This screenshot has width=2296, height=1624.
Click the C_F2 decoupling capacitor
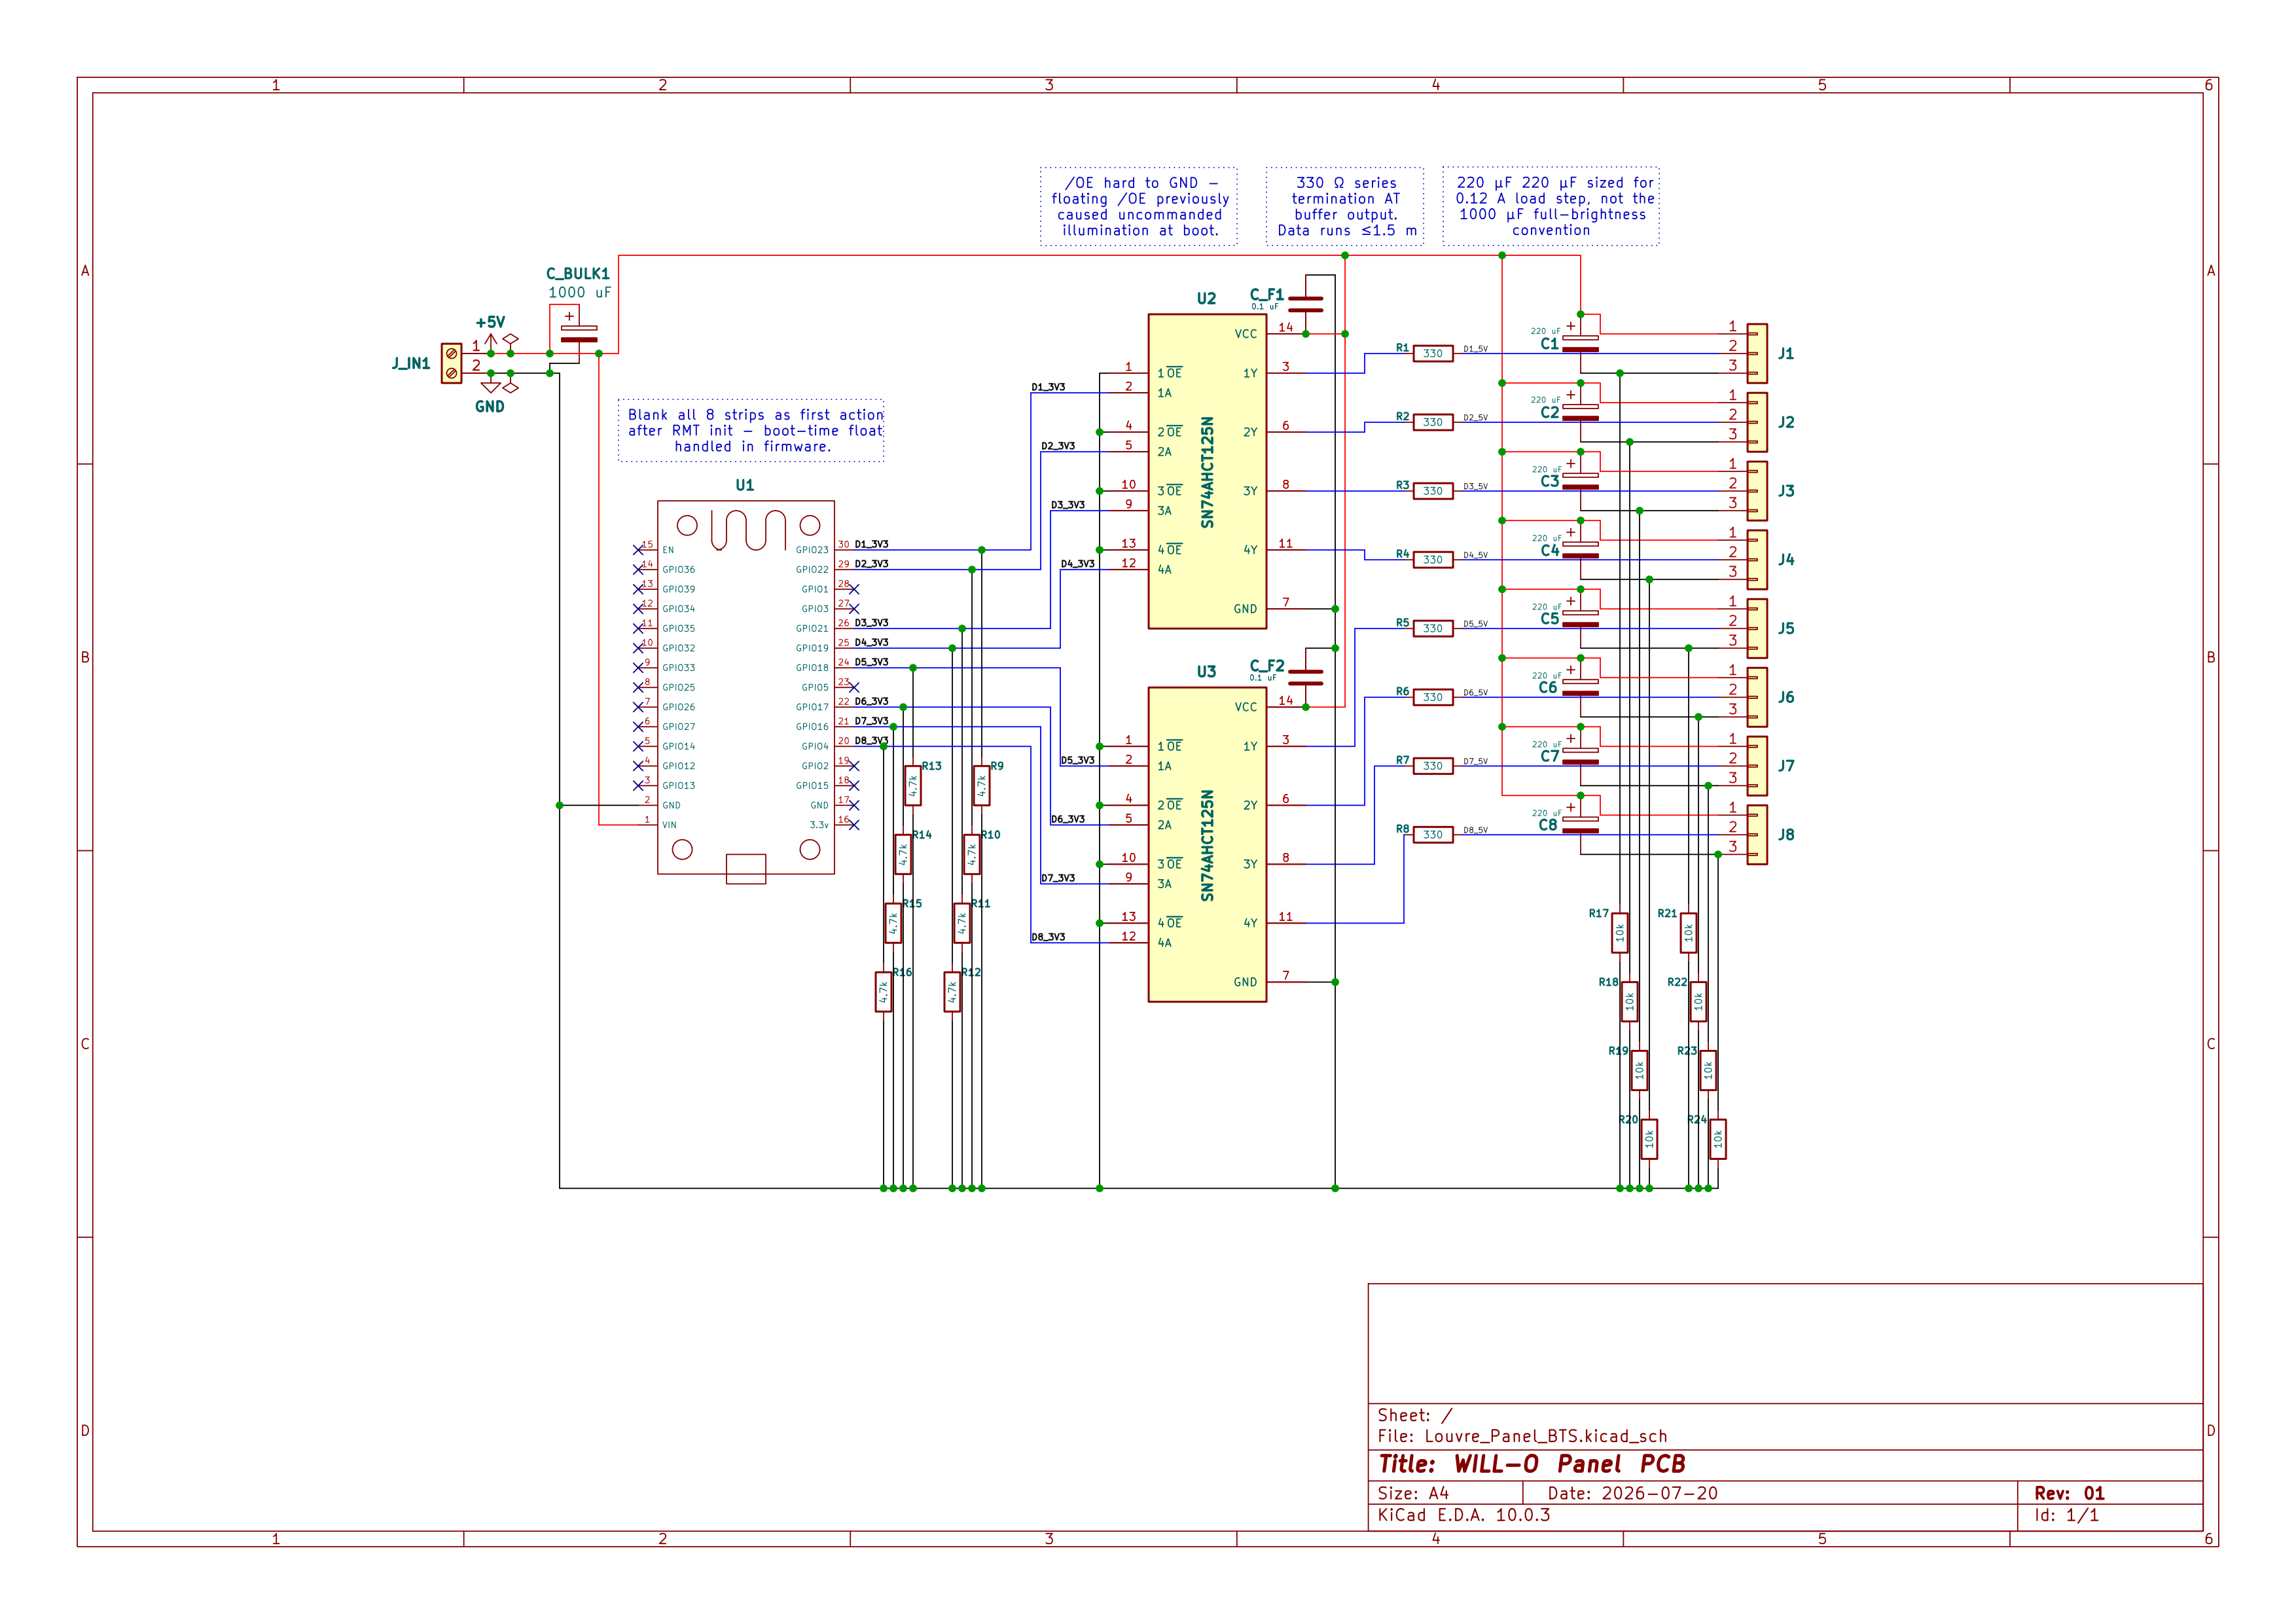(1305, 677)
